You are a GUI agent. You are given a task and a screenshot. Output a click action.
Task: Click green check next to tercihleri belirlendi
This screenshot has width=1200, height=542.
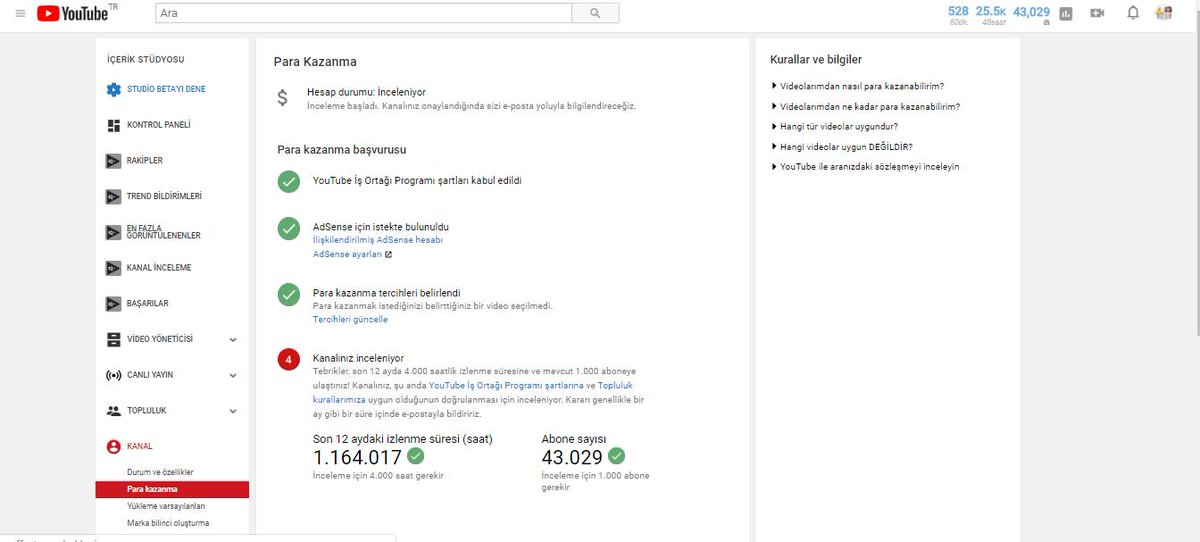[288, 294]
